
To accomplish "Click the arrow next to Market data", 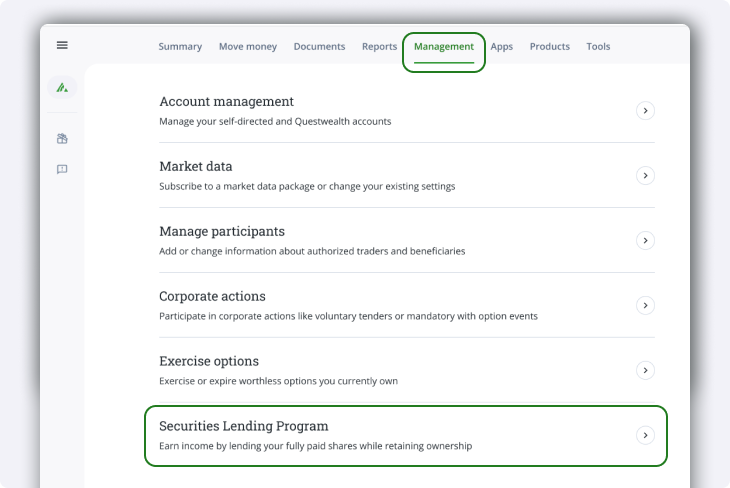I will coord(645,175).
